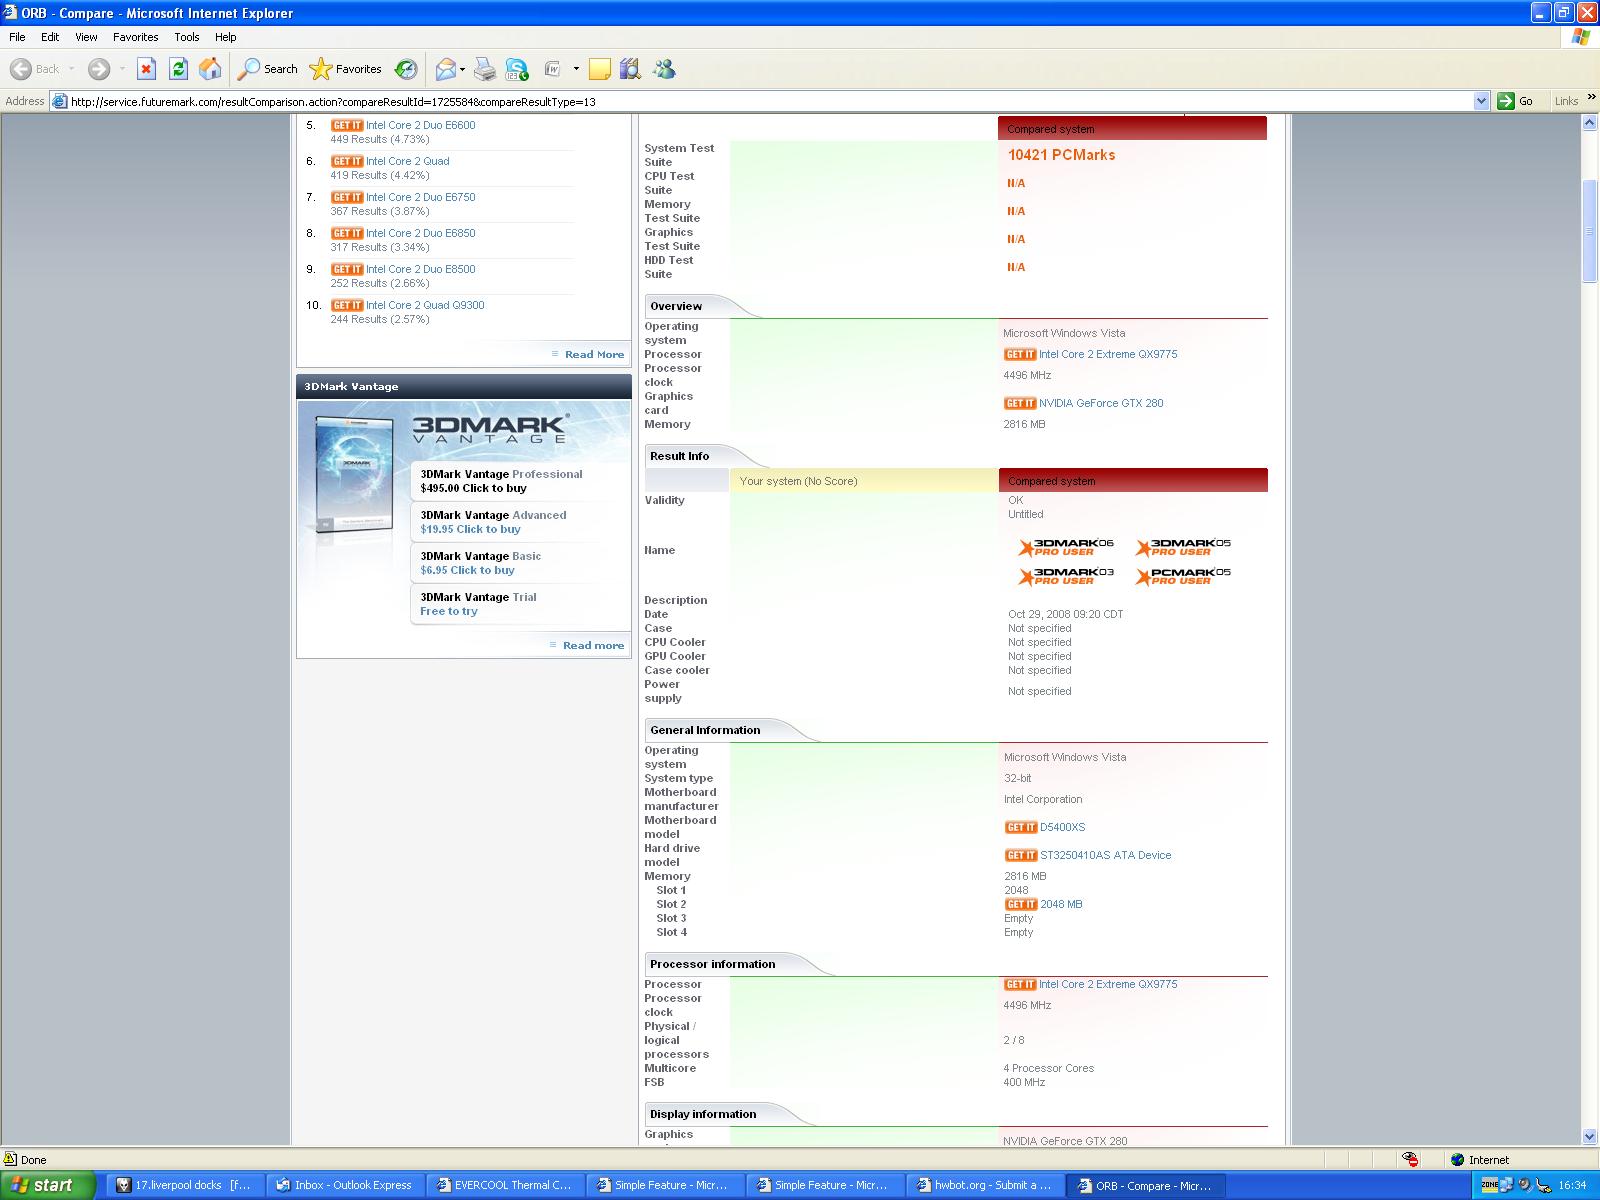The height and width of the screenshot is (1200, 1600).
Task: Click the PCMark05 Pro User badge
Action: (x=1183, y=576)
